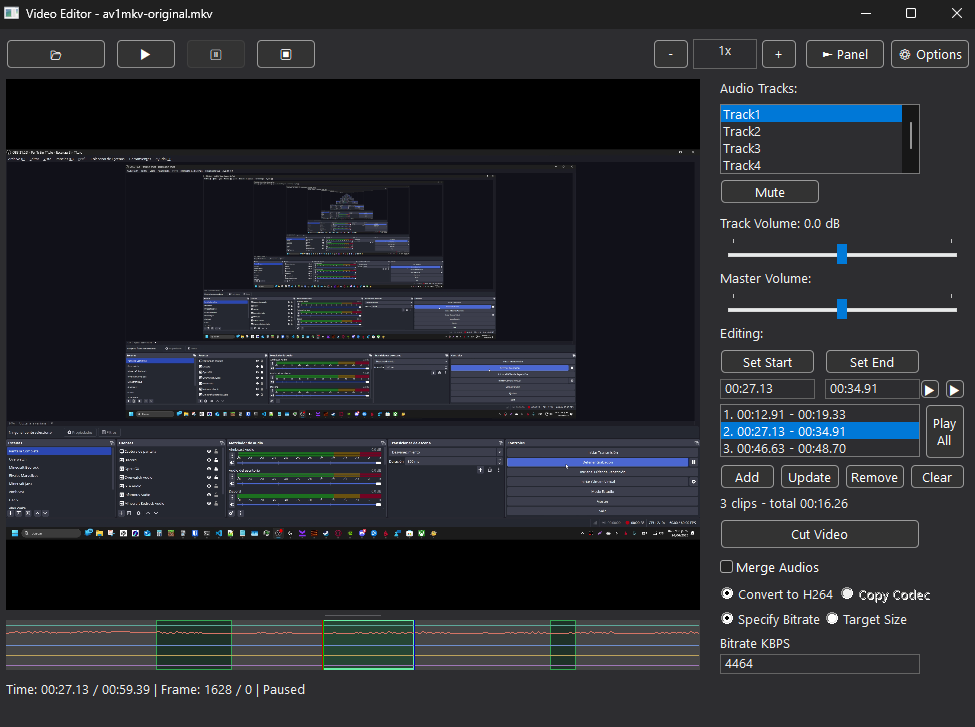Select clip 2. 00:27.13 - 00:34.91
The height and width of the screenshot is (727, 975).
[x=820, y=431]
